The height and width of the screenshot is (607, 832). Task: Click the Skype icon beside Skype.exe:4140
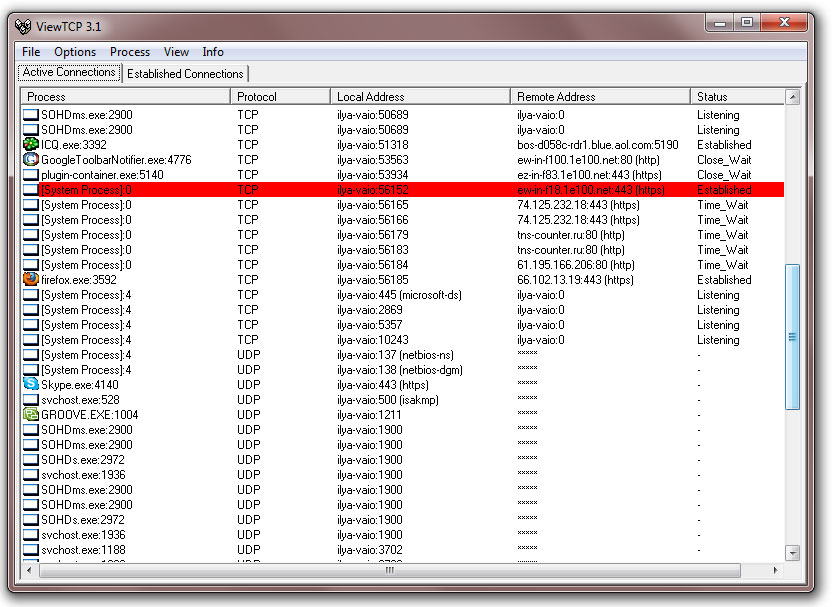click(31, 384)
